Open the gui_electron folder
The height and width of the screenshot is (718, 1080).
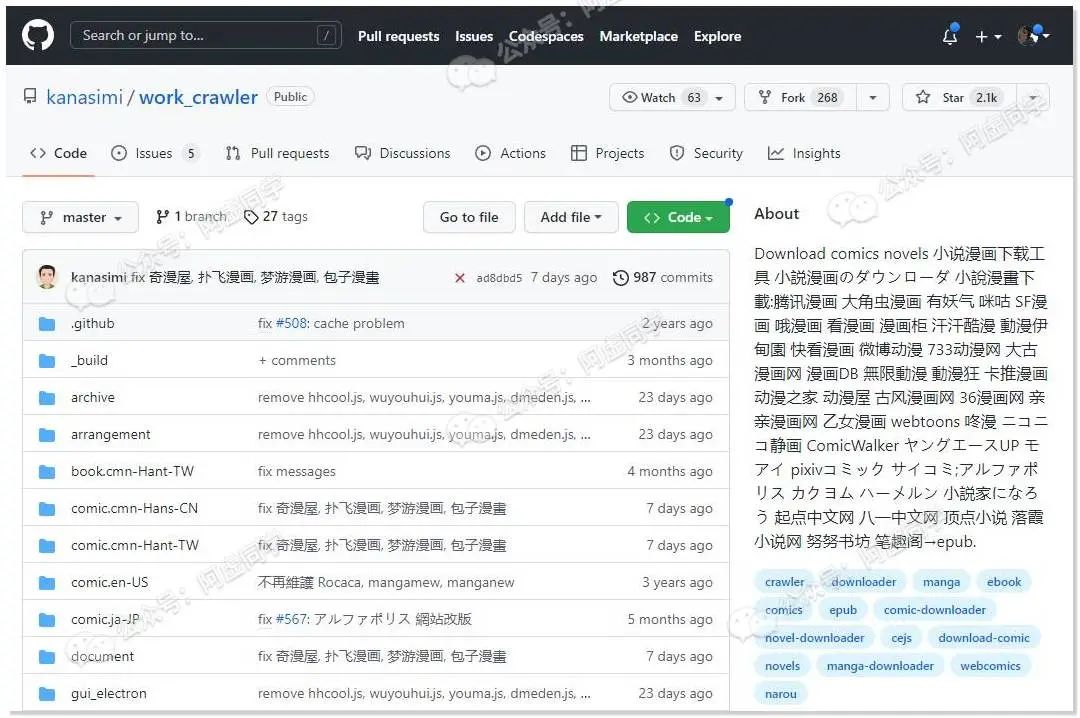coord(108,694)
